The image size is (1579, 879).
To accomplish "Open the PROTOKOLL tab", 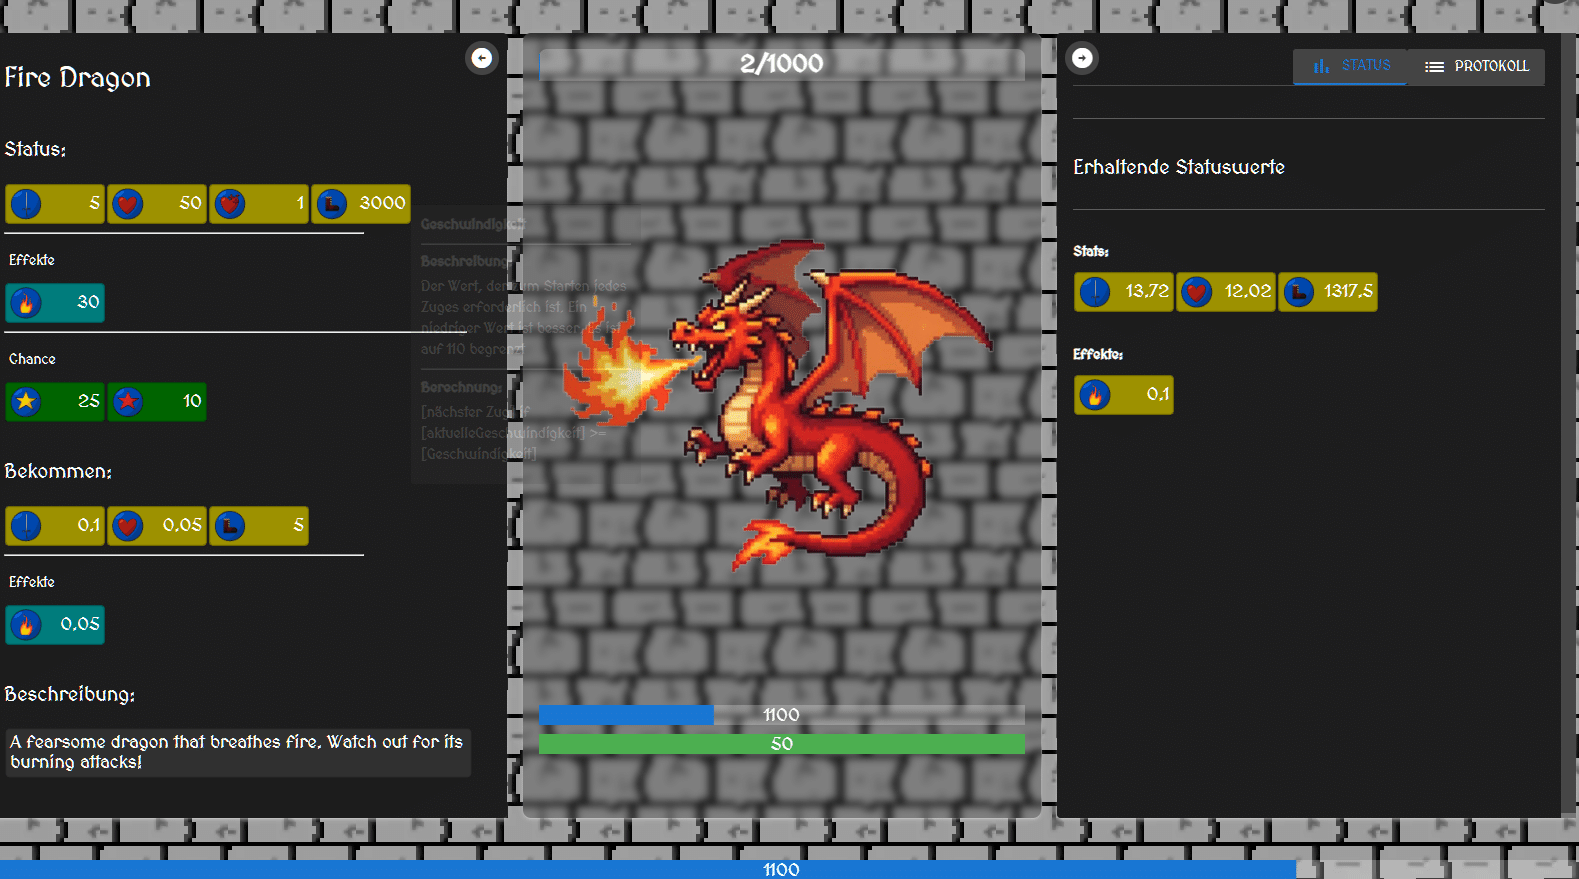I will tap(1476, 66).
